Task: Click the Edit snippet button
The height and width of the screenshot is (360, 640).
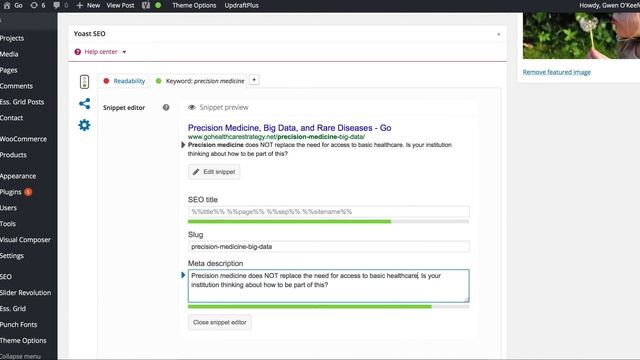Action: click(x=214, y=172)
